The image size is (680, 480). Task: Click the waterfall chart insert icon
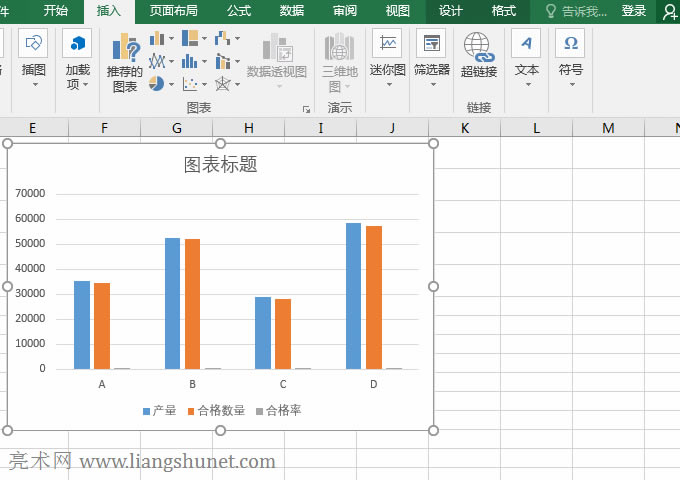click(222, 38)
